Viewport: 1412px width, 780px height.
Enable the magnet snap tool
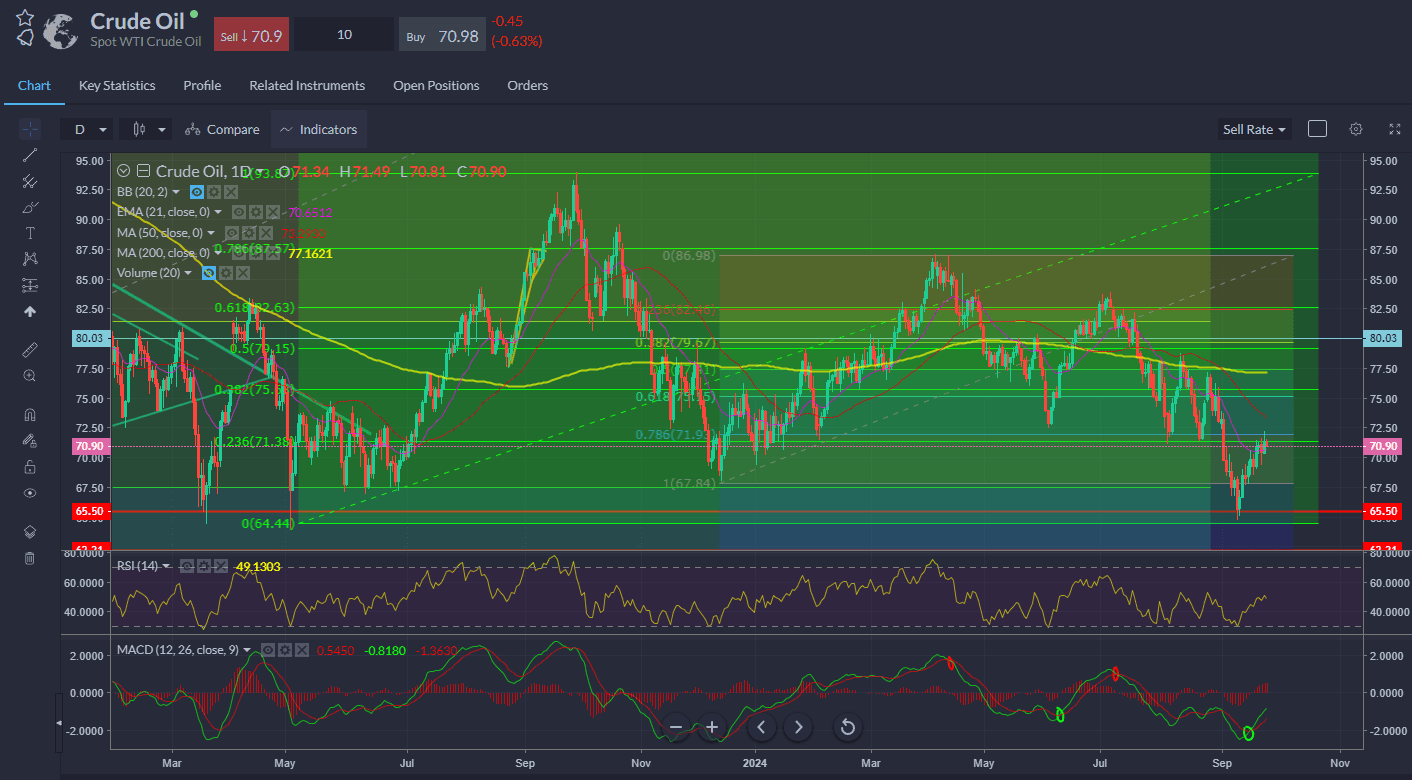[x=30, y=415]
